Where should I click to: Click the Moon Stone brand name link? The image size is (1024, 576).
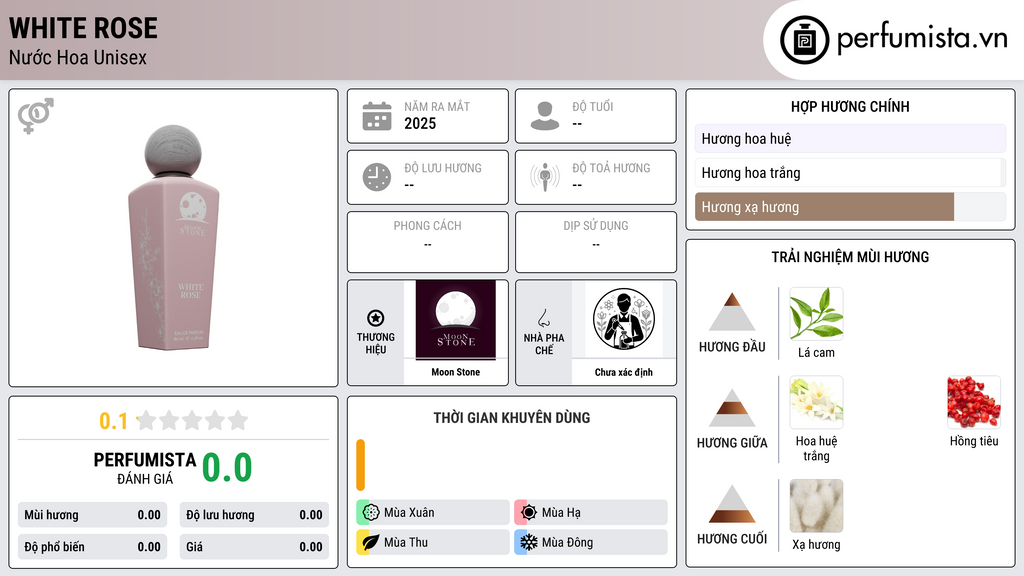(x=456, y=372)
